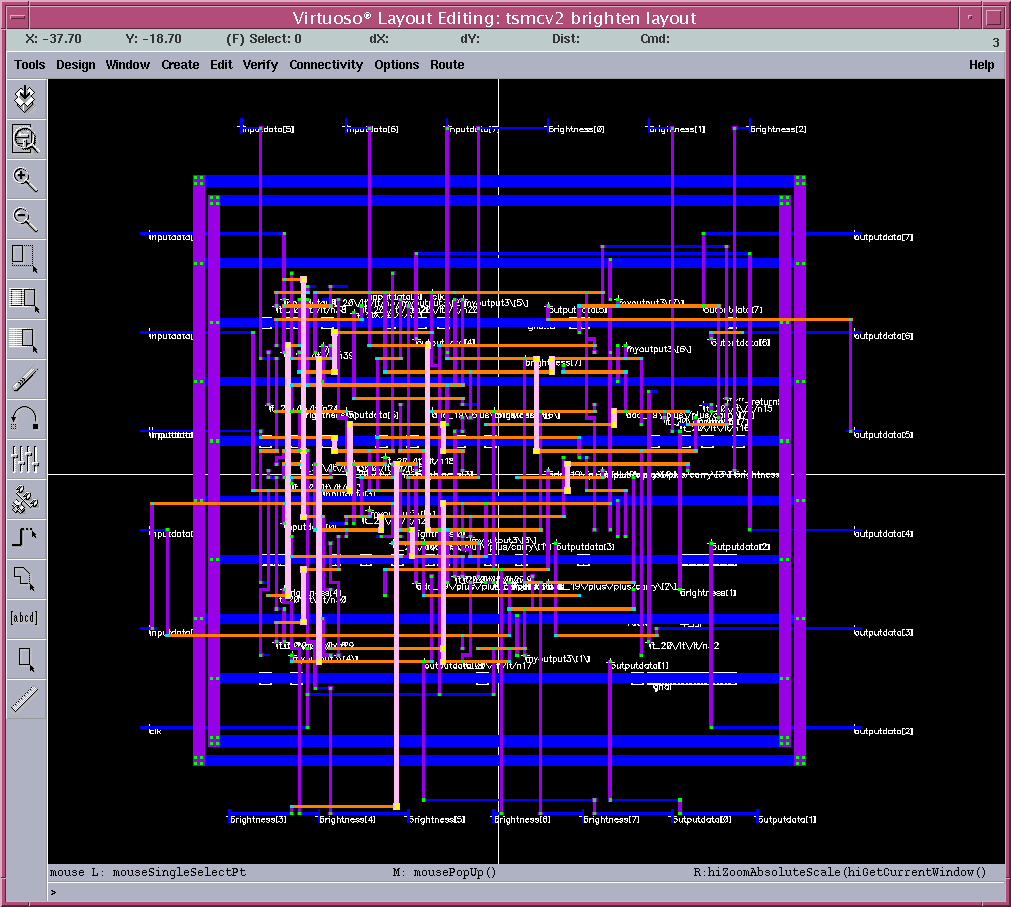Click the Undo arrow icon

click(24, 418)
